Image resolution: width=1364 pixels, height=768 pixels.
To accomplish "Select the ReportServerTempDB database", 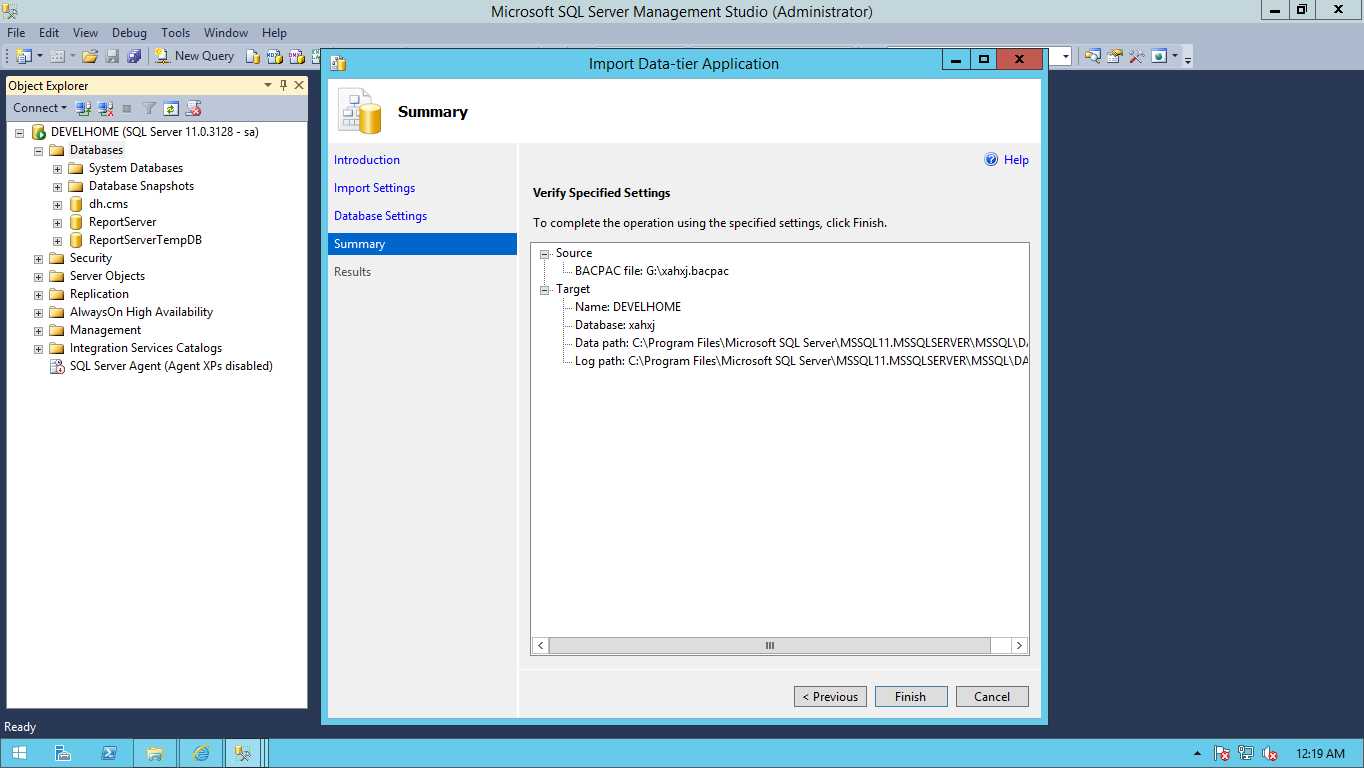I will [145, 240].
